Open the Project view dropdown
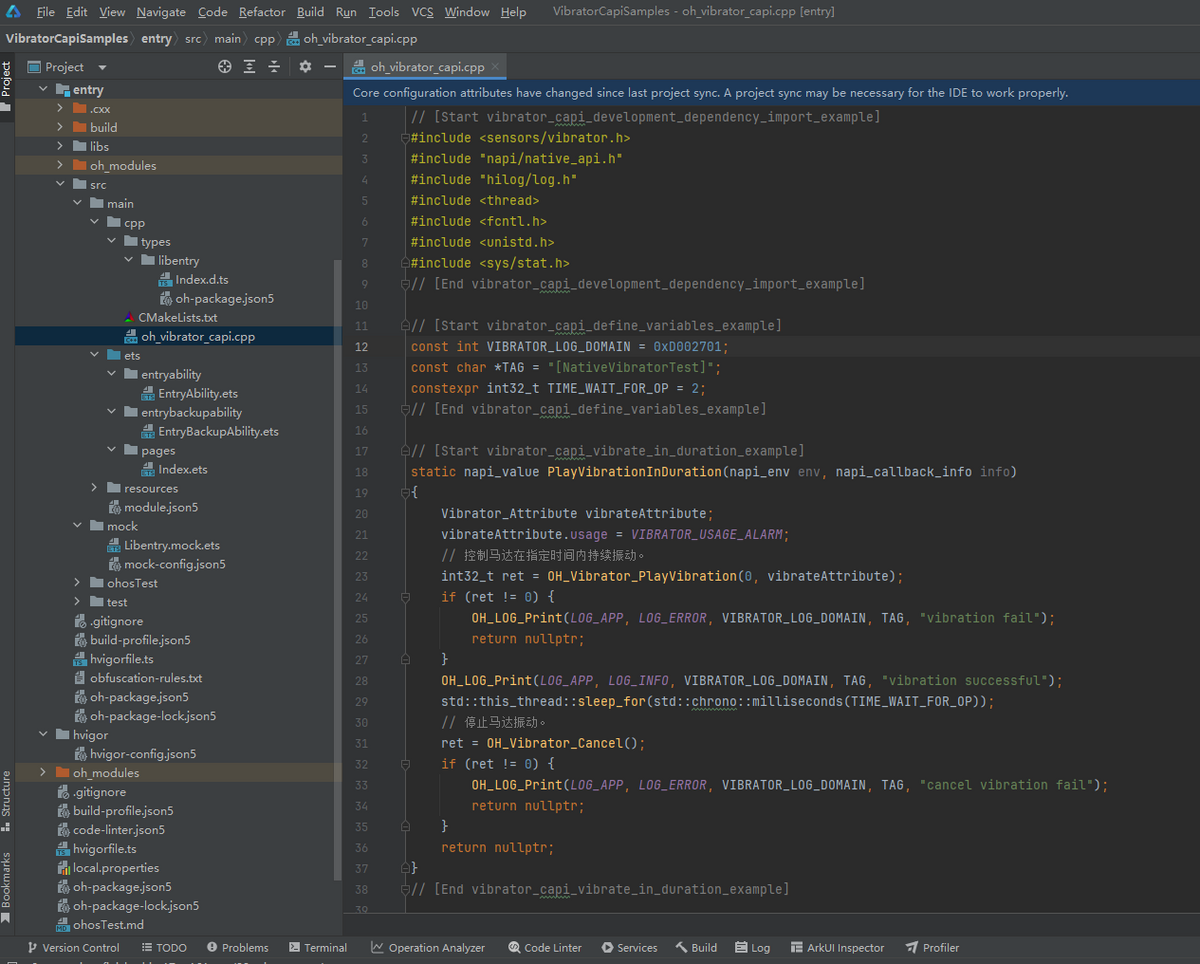 point(102,67)
